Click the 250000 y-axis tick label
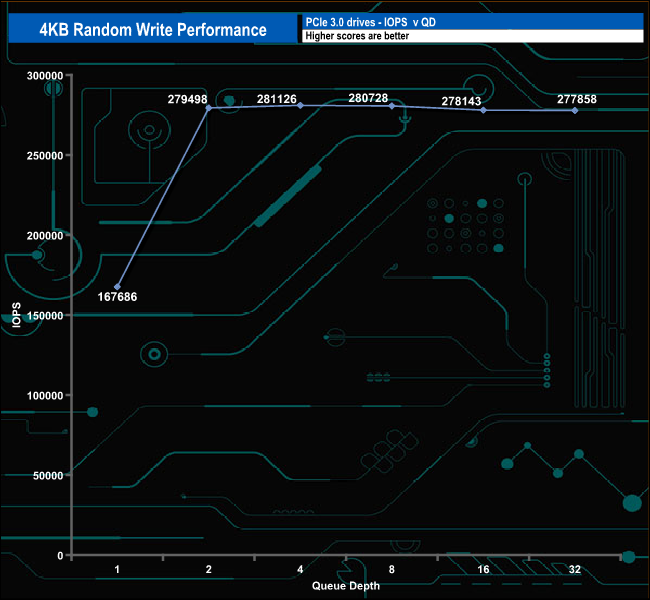 click(45, 156)
